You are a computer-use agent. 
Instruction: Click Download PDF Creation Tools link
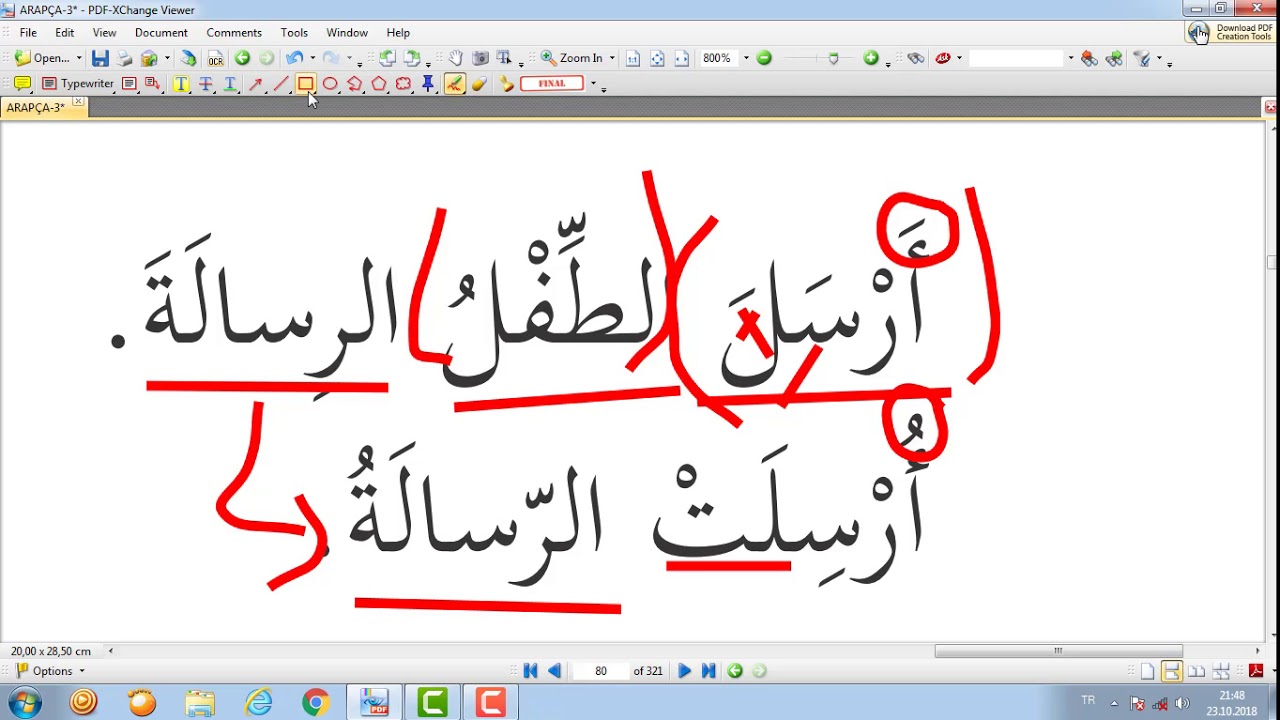pos(1230,32)
